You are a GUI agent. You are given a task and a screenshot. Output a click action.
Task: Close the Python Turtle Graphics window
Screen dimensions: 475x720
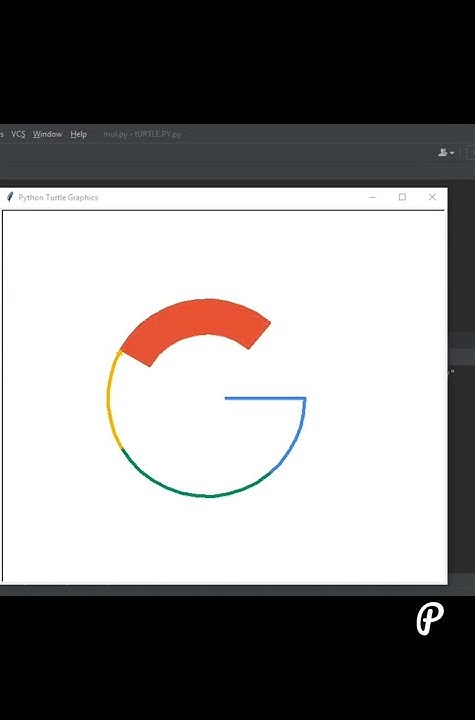click(432, 197)
